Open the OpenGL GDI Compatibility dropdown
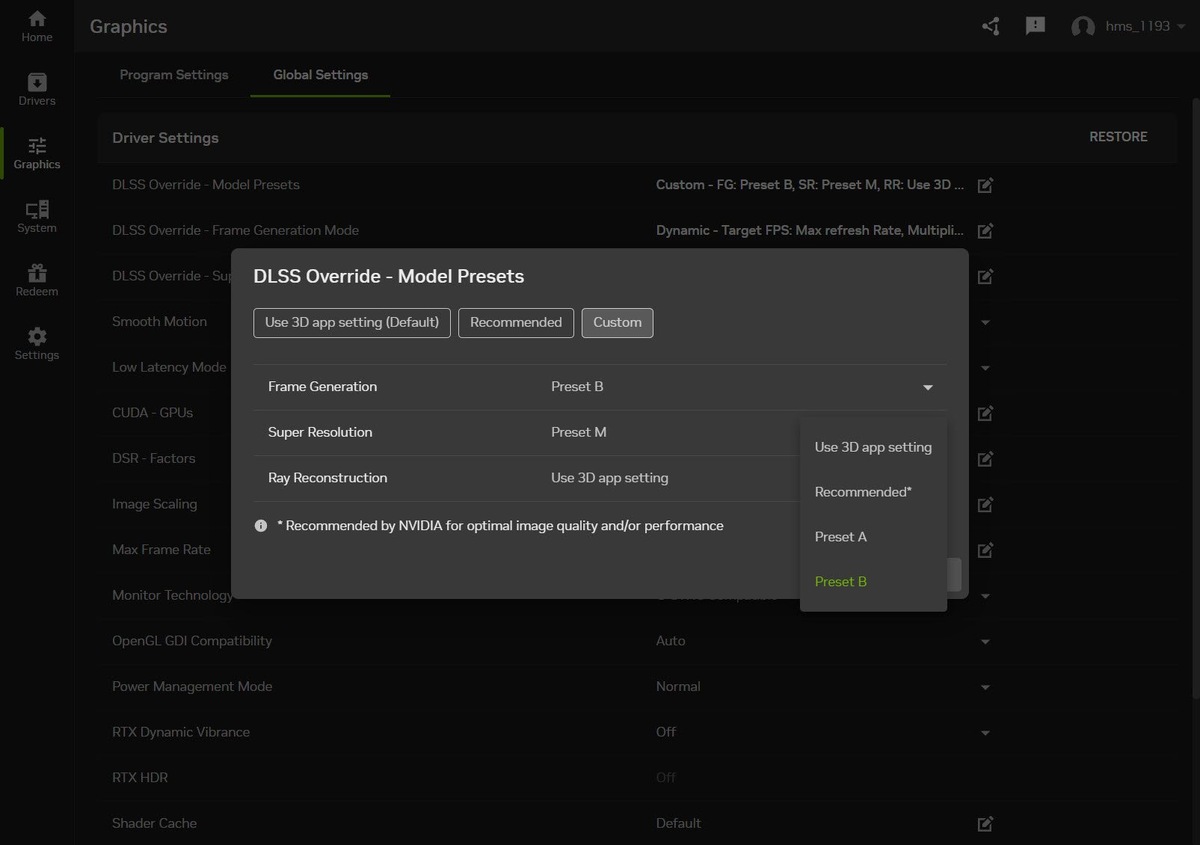Viewport: 1200px width, 845px height. click(x=985, y=641)
